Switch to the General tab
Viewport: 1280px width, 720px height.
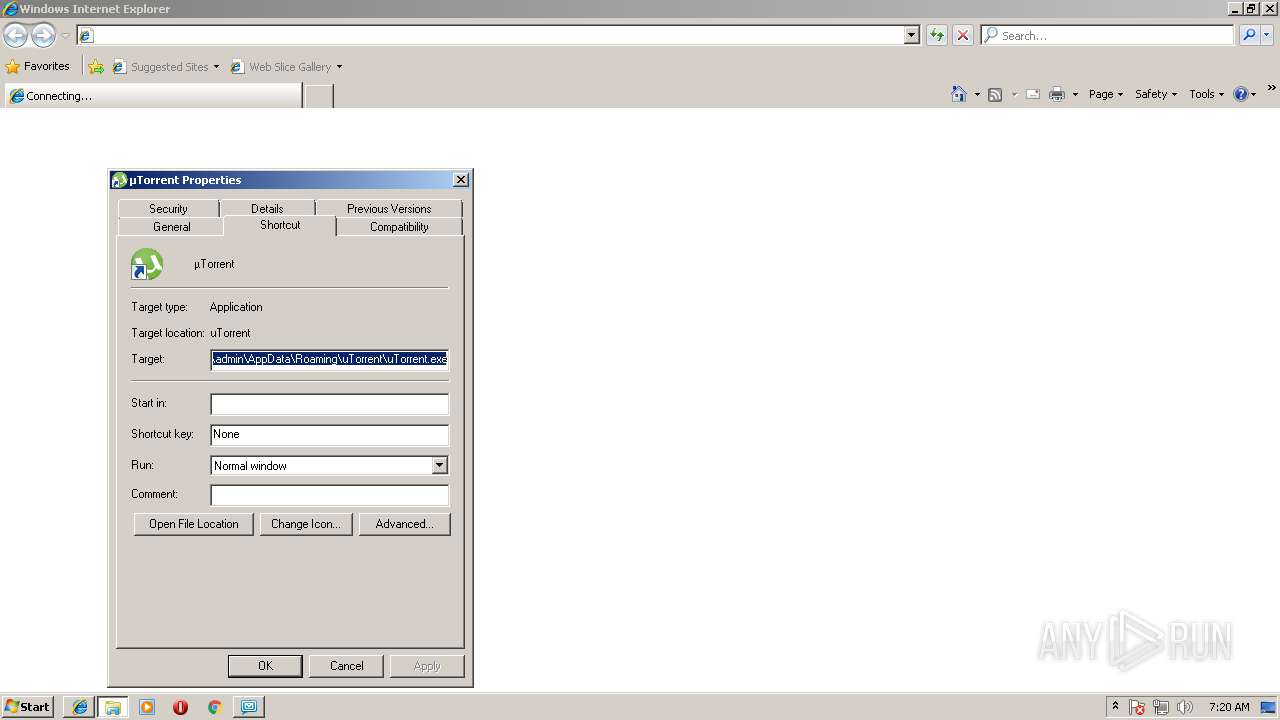(172, 227)
